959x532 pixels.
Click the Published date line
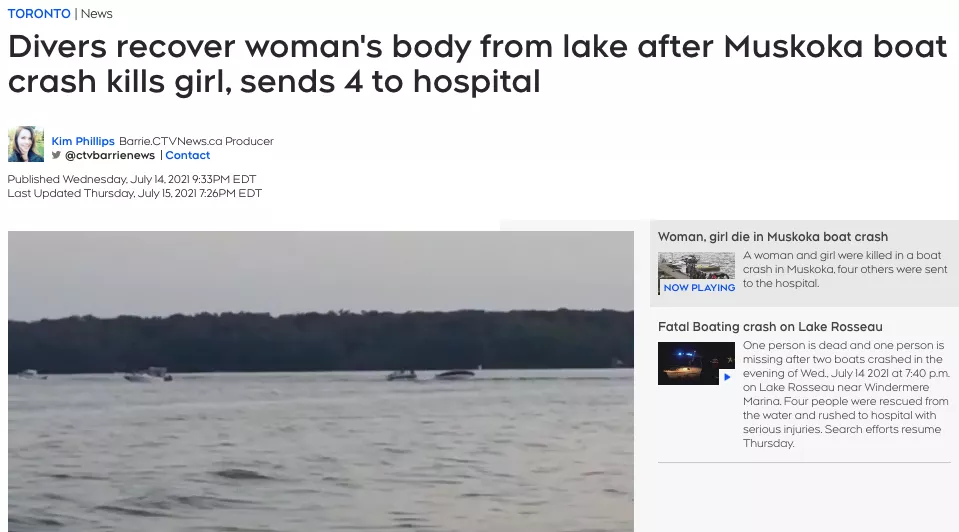click(131, 179)
